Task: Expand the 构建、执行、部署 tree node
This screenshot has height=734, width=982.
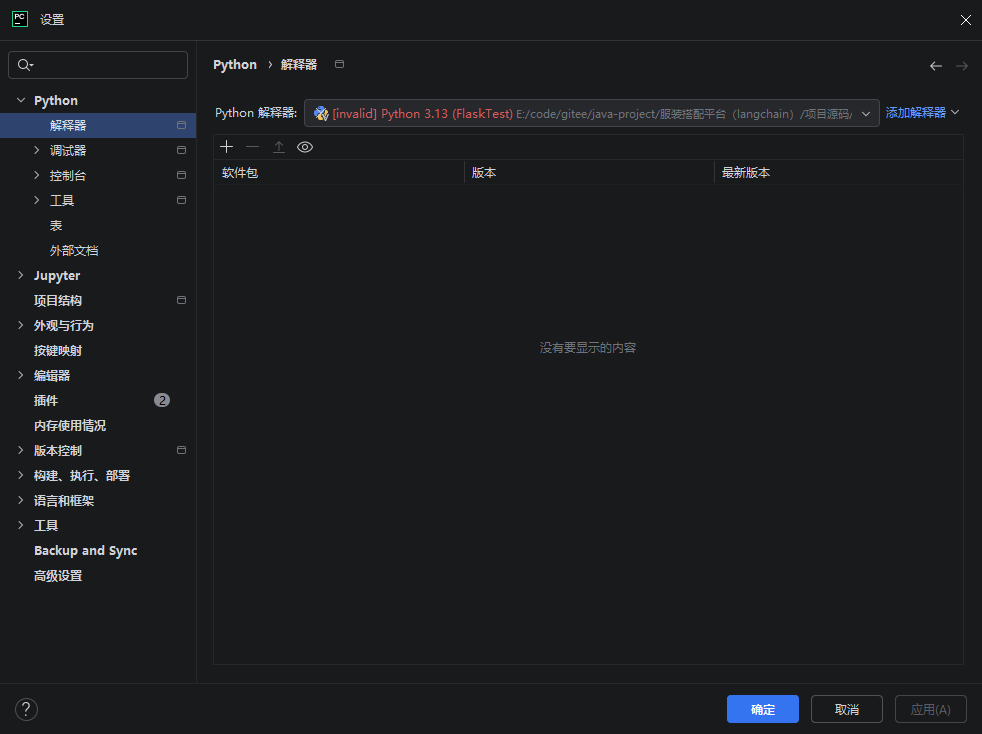Action: 21,475
